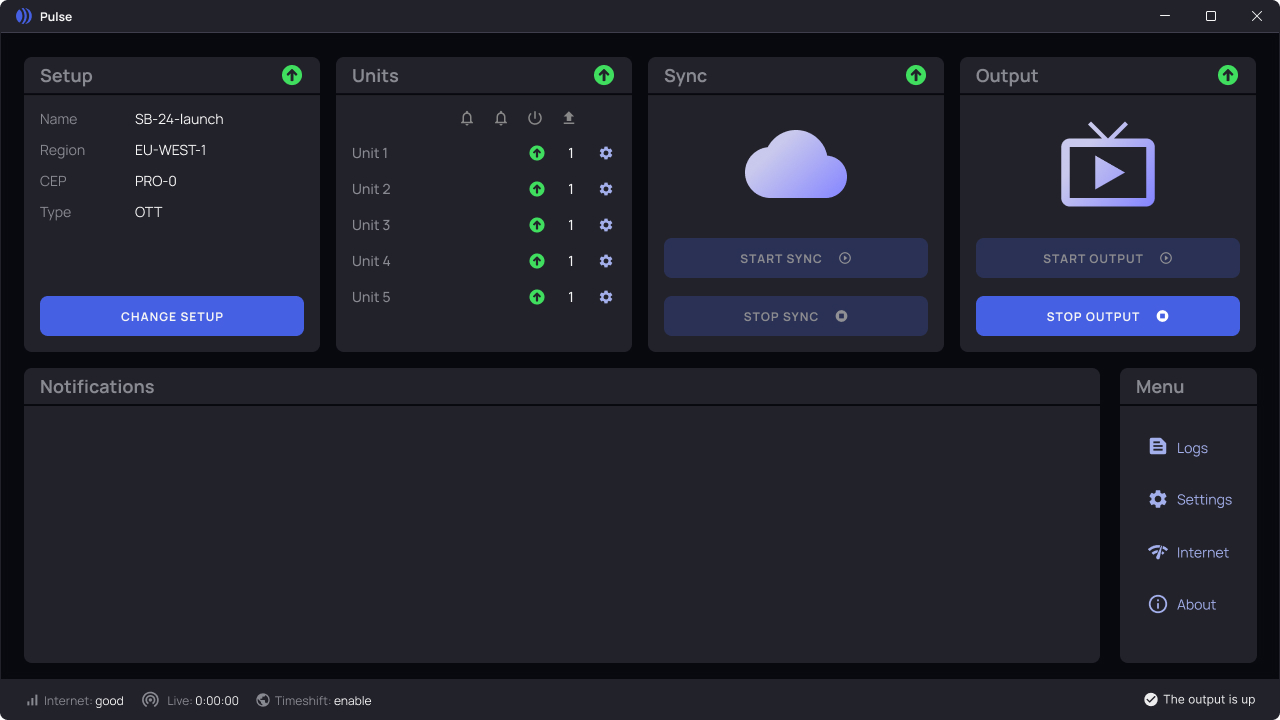Open the Unit 3 gear settings
Screen dimensions: 1280x720
606,225
